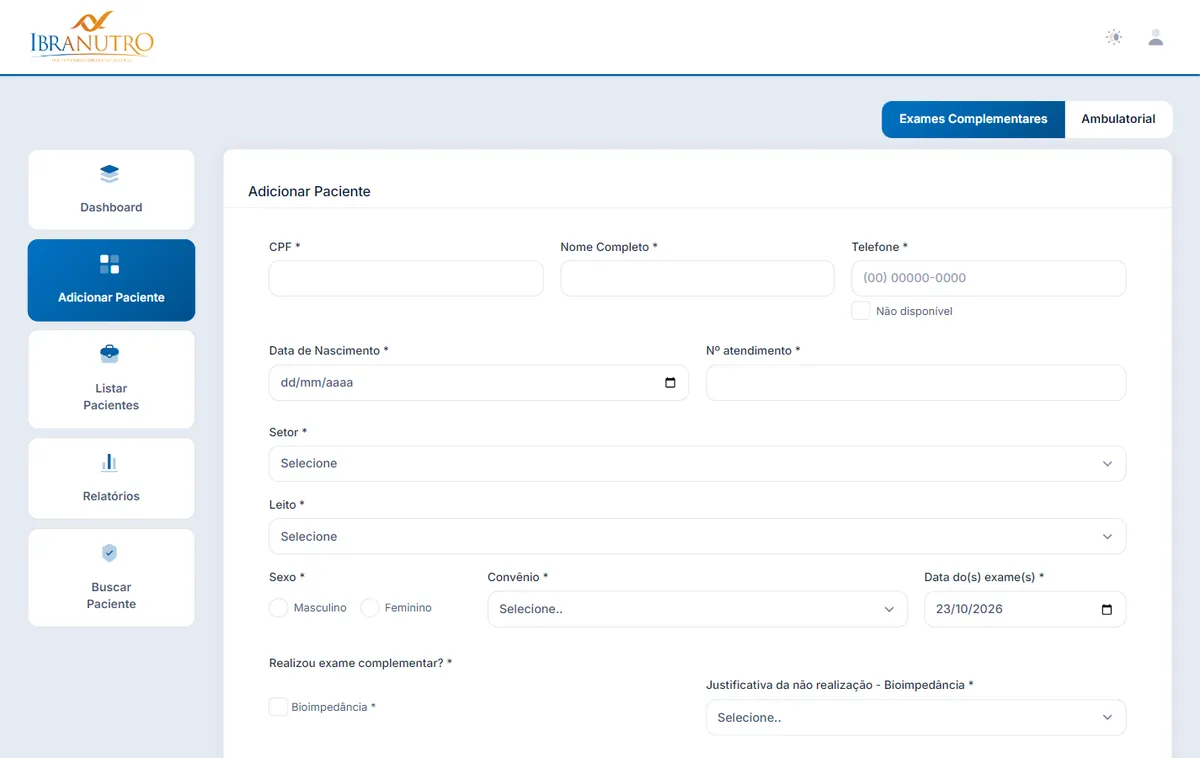Switch to the Ambulatorial tab

[x=1118, y=119]
